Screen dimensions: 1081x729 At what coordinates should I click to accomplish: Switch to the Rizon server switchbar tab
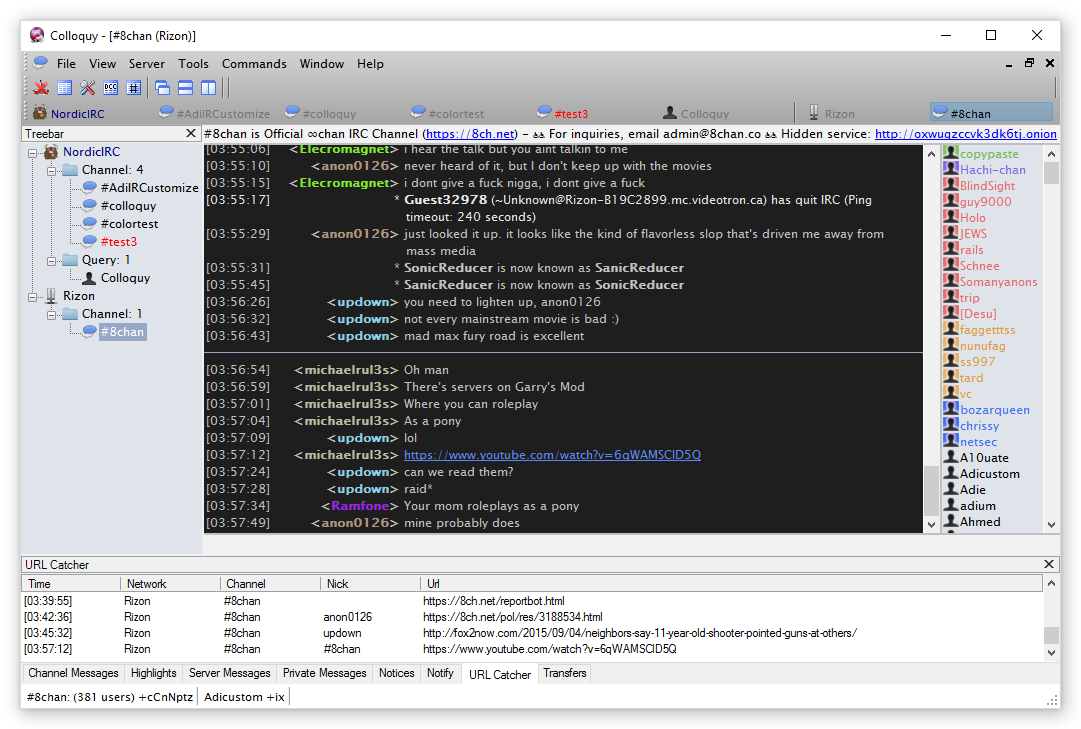coord(864,112)
